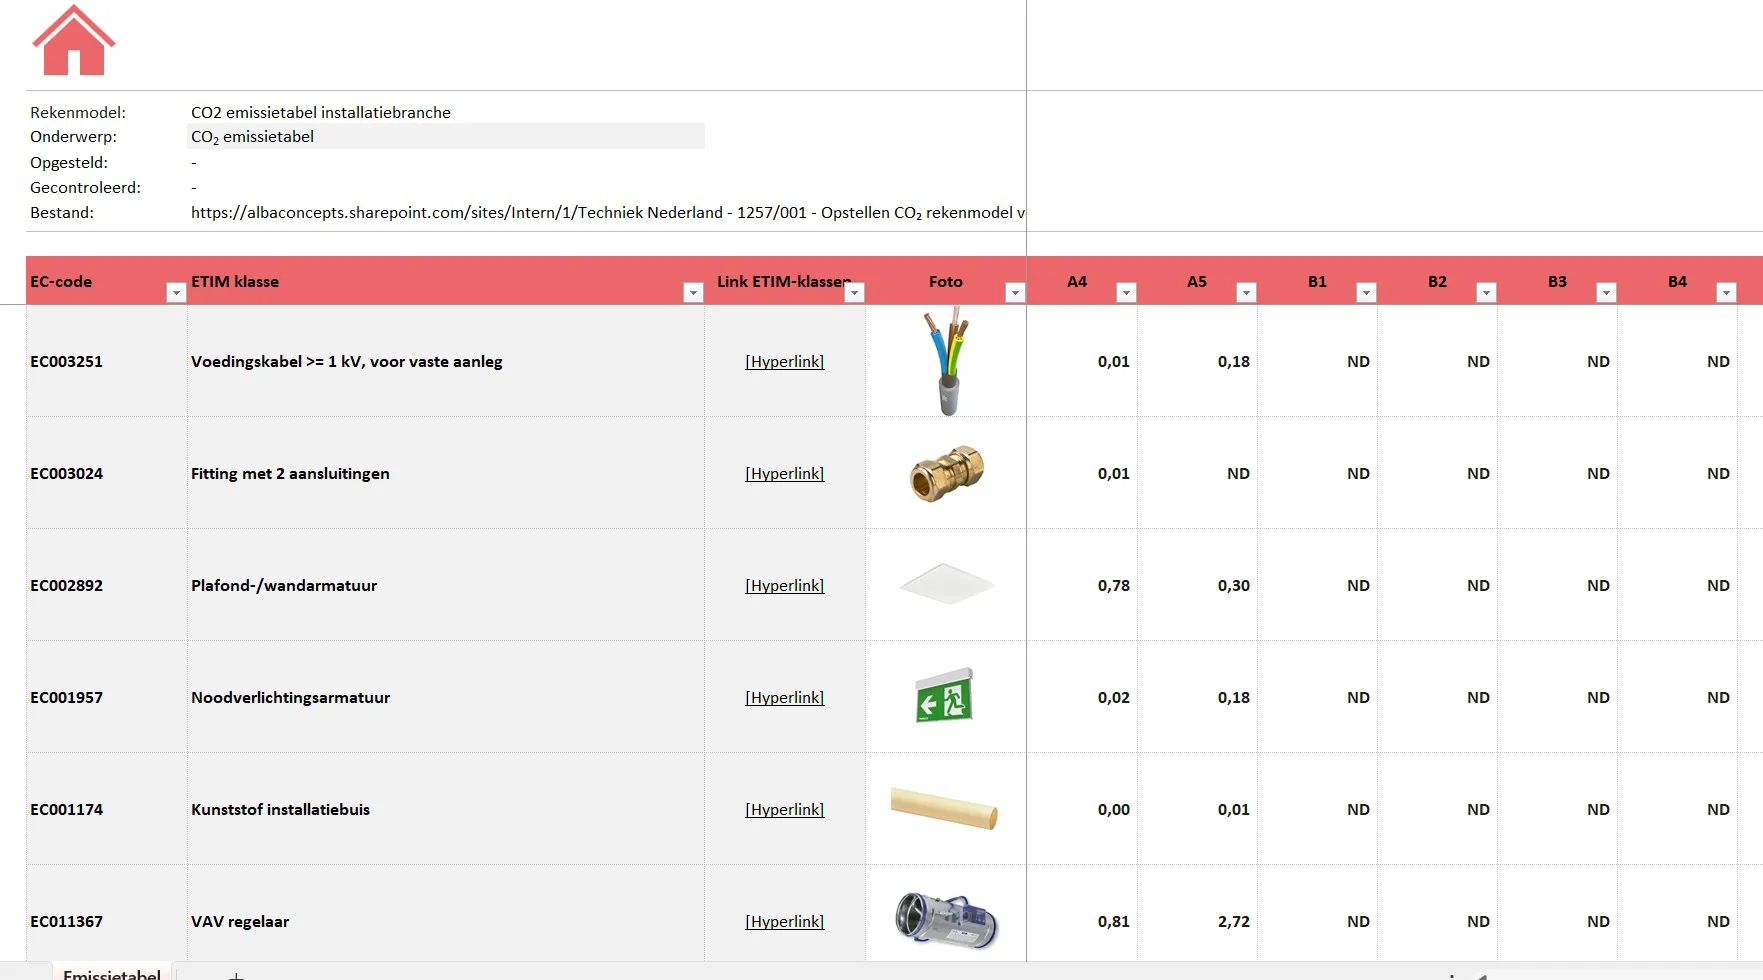Open the hyperlink for Fitting met 2 aansluitingen
This screenshot has height=980, width=1763.
pos(785,474)
